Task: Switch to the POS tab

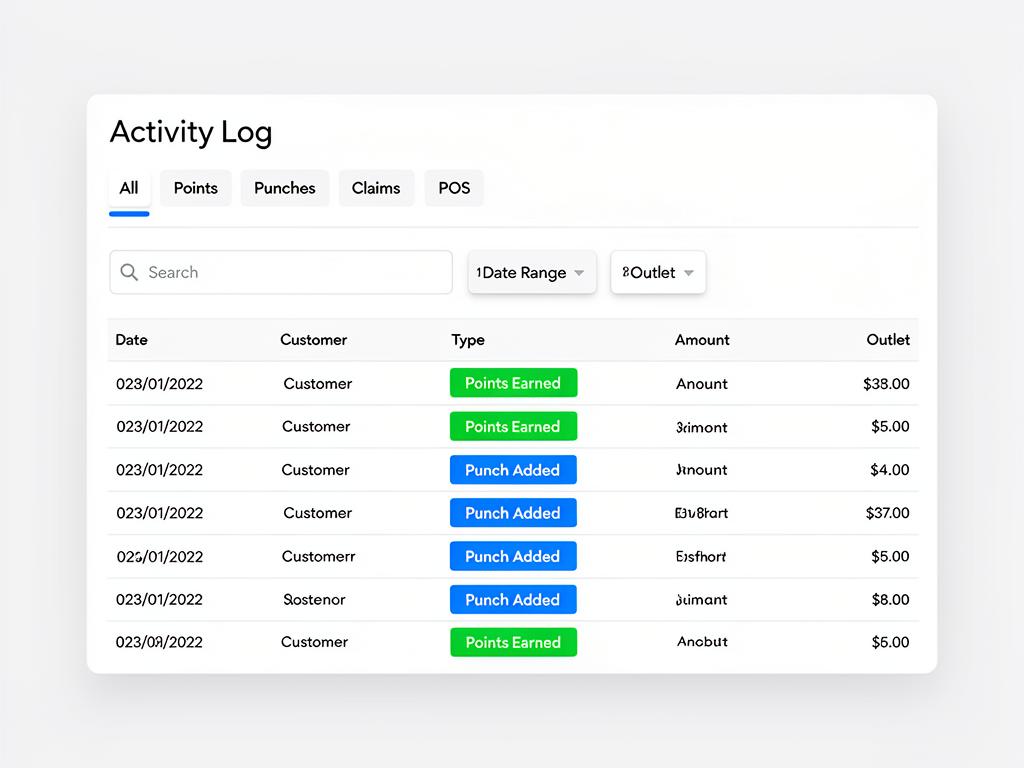Action: click(454, 188)
